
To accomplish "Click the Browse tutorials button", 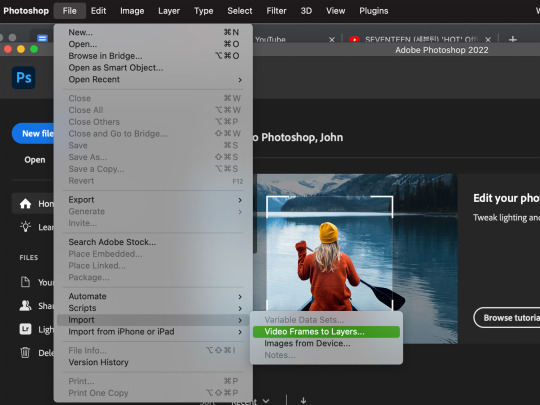I will 507,318.
